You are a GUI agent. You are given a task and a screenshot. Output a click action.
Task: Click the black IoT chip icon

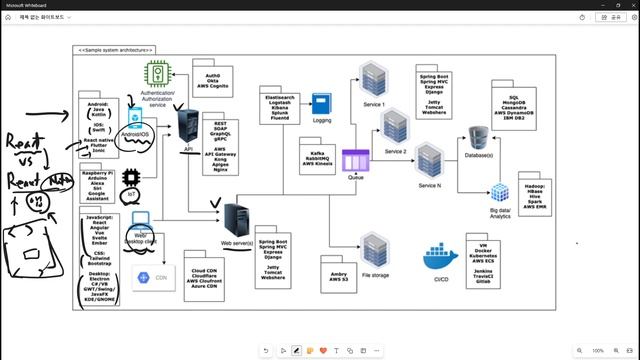click(131, 178)
